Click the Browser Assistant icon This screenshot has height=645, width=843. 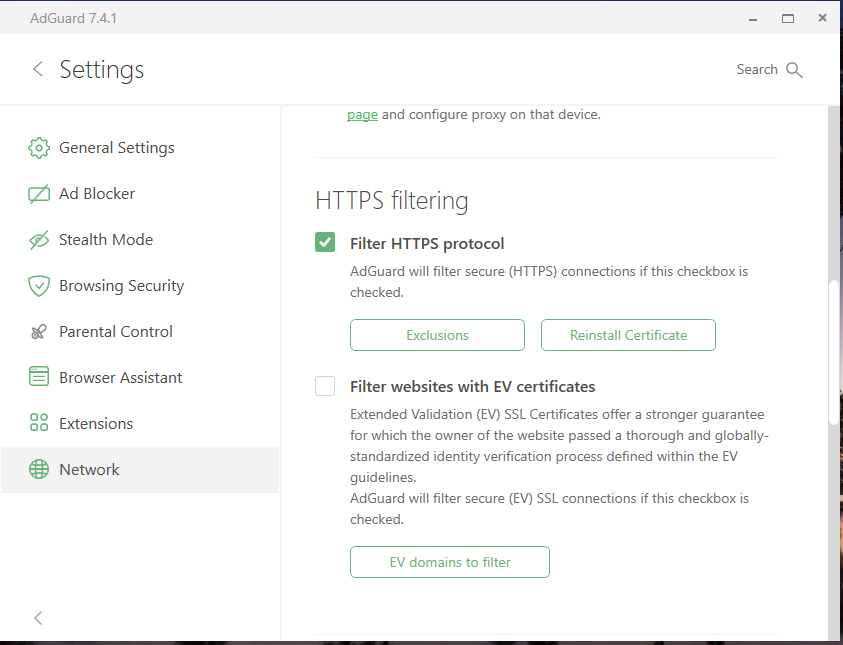tap(39, 378)
